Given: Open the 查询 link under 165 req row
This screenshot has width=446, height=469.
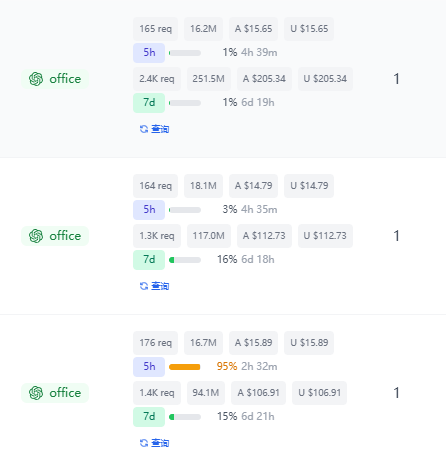Looking at the screenshot, I should pos(160,129).
